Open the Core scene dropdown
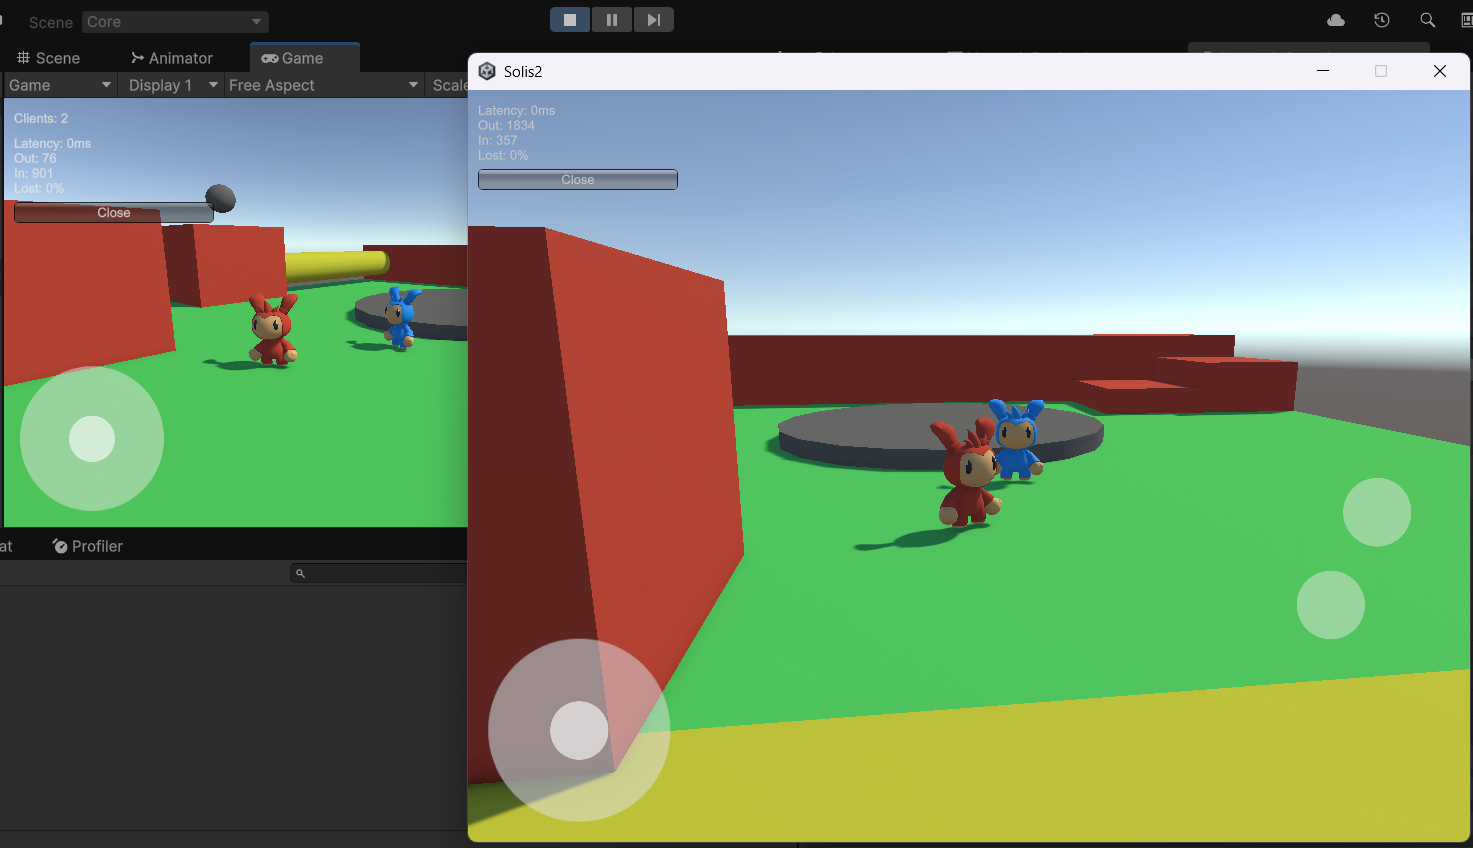The image size is (1473, 848). tap(175, 22)
